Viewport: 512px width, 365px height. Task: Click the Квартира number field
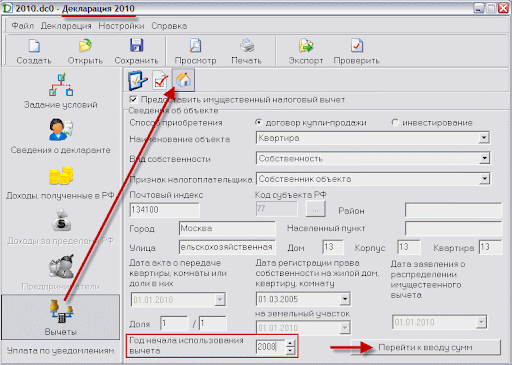(x=490, y=247)
